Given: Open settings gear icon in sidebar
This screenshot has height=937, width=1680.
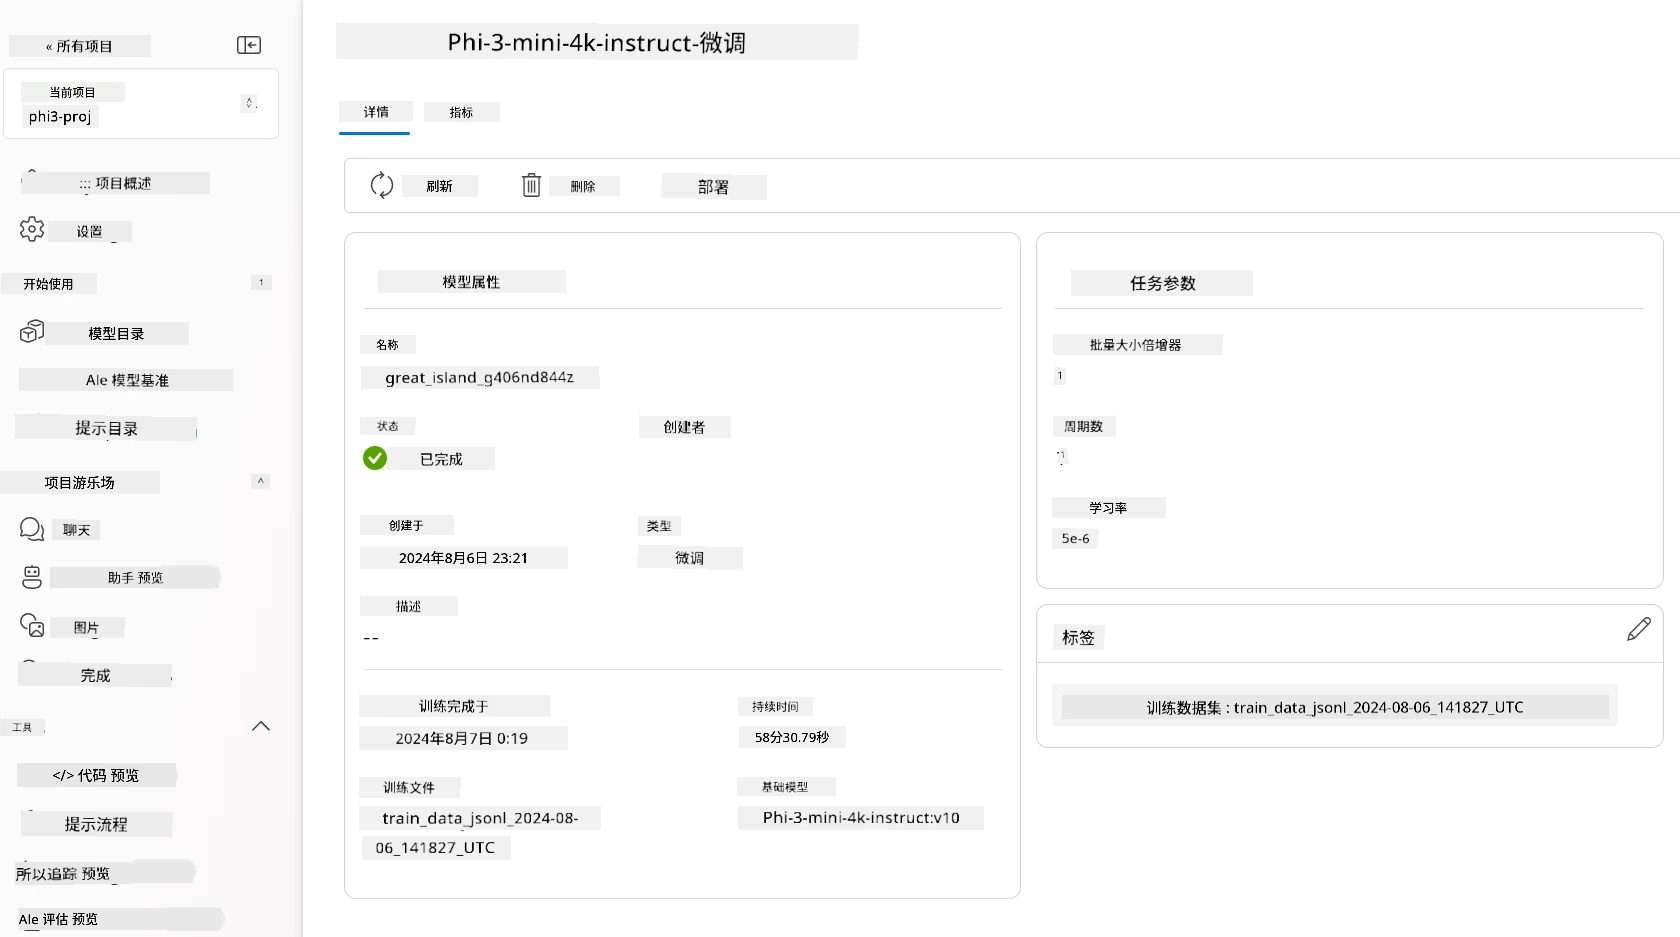Looking at the screenshot, I should click(32, 229).
